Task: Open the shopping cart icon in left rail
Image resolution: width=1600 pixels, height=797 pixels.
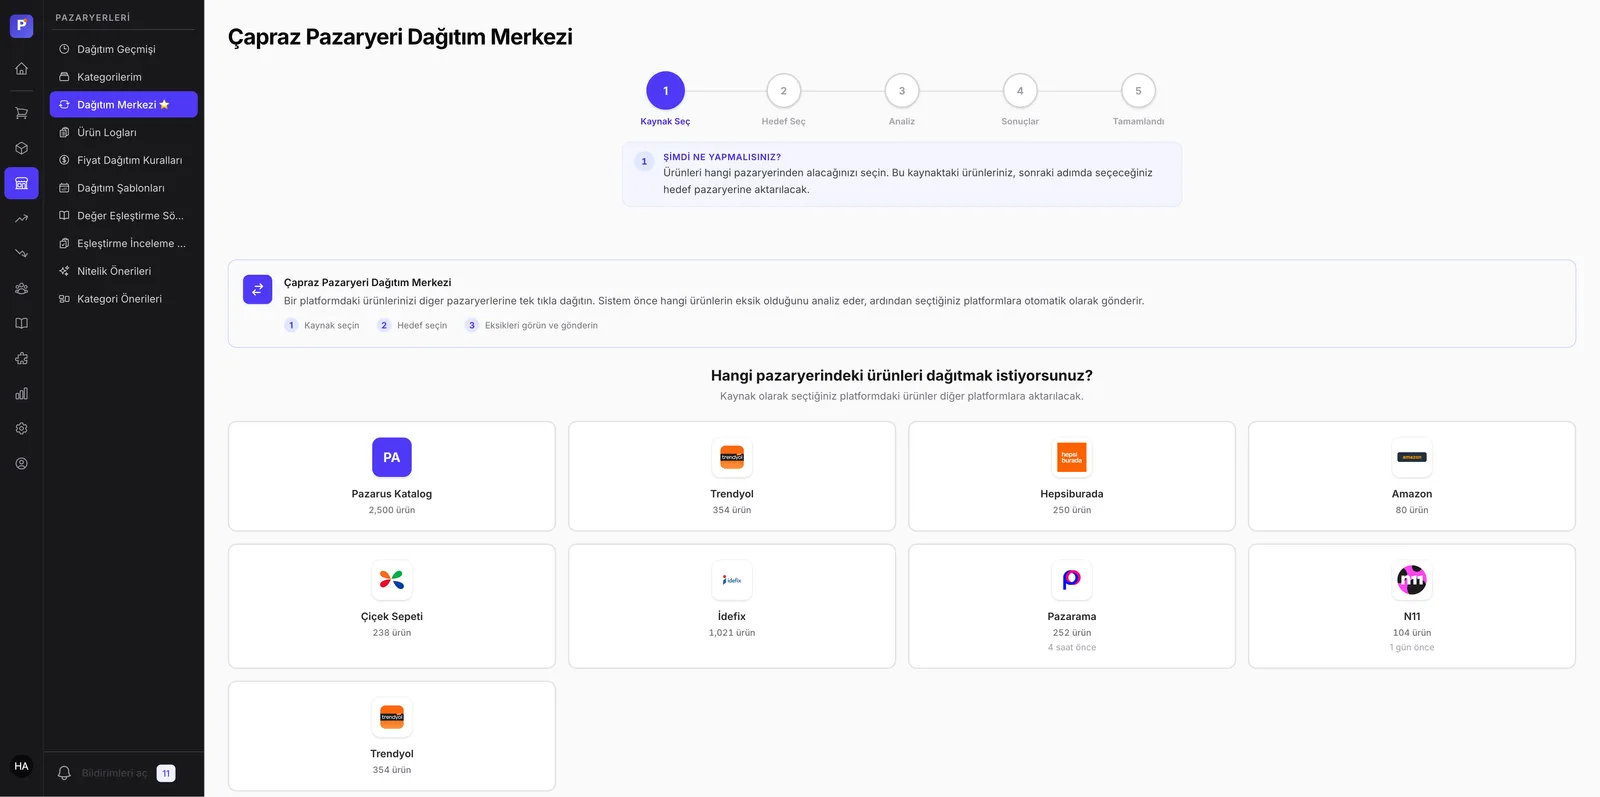Action: [x=21, y=113]
